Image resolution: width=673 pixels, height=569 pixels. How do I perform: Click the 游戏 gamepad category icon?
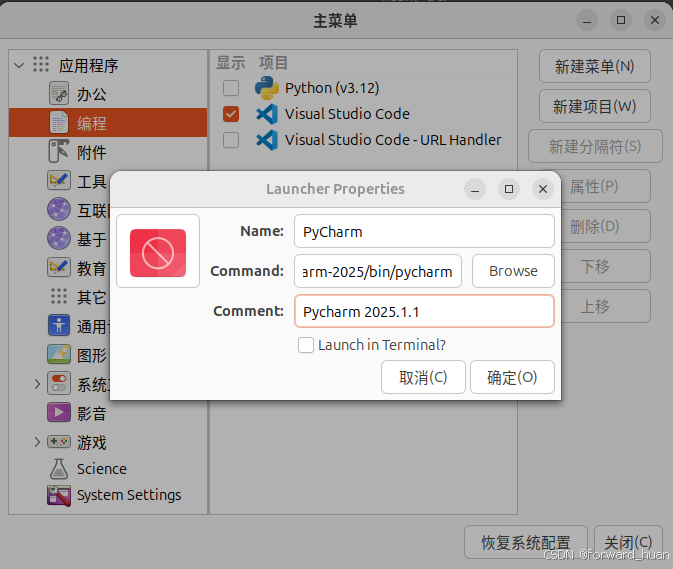click(x=59, y=441)
